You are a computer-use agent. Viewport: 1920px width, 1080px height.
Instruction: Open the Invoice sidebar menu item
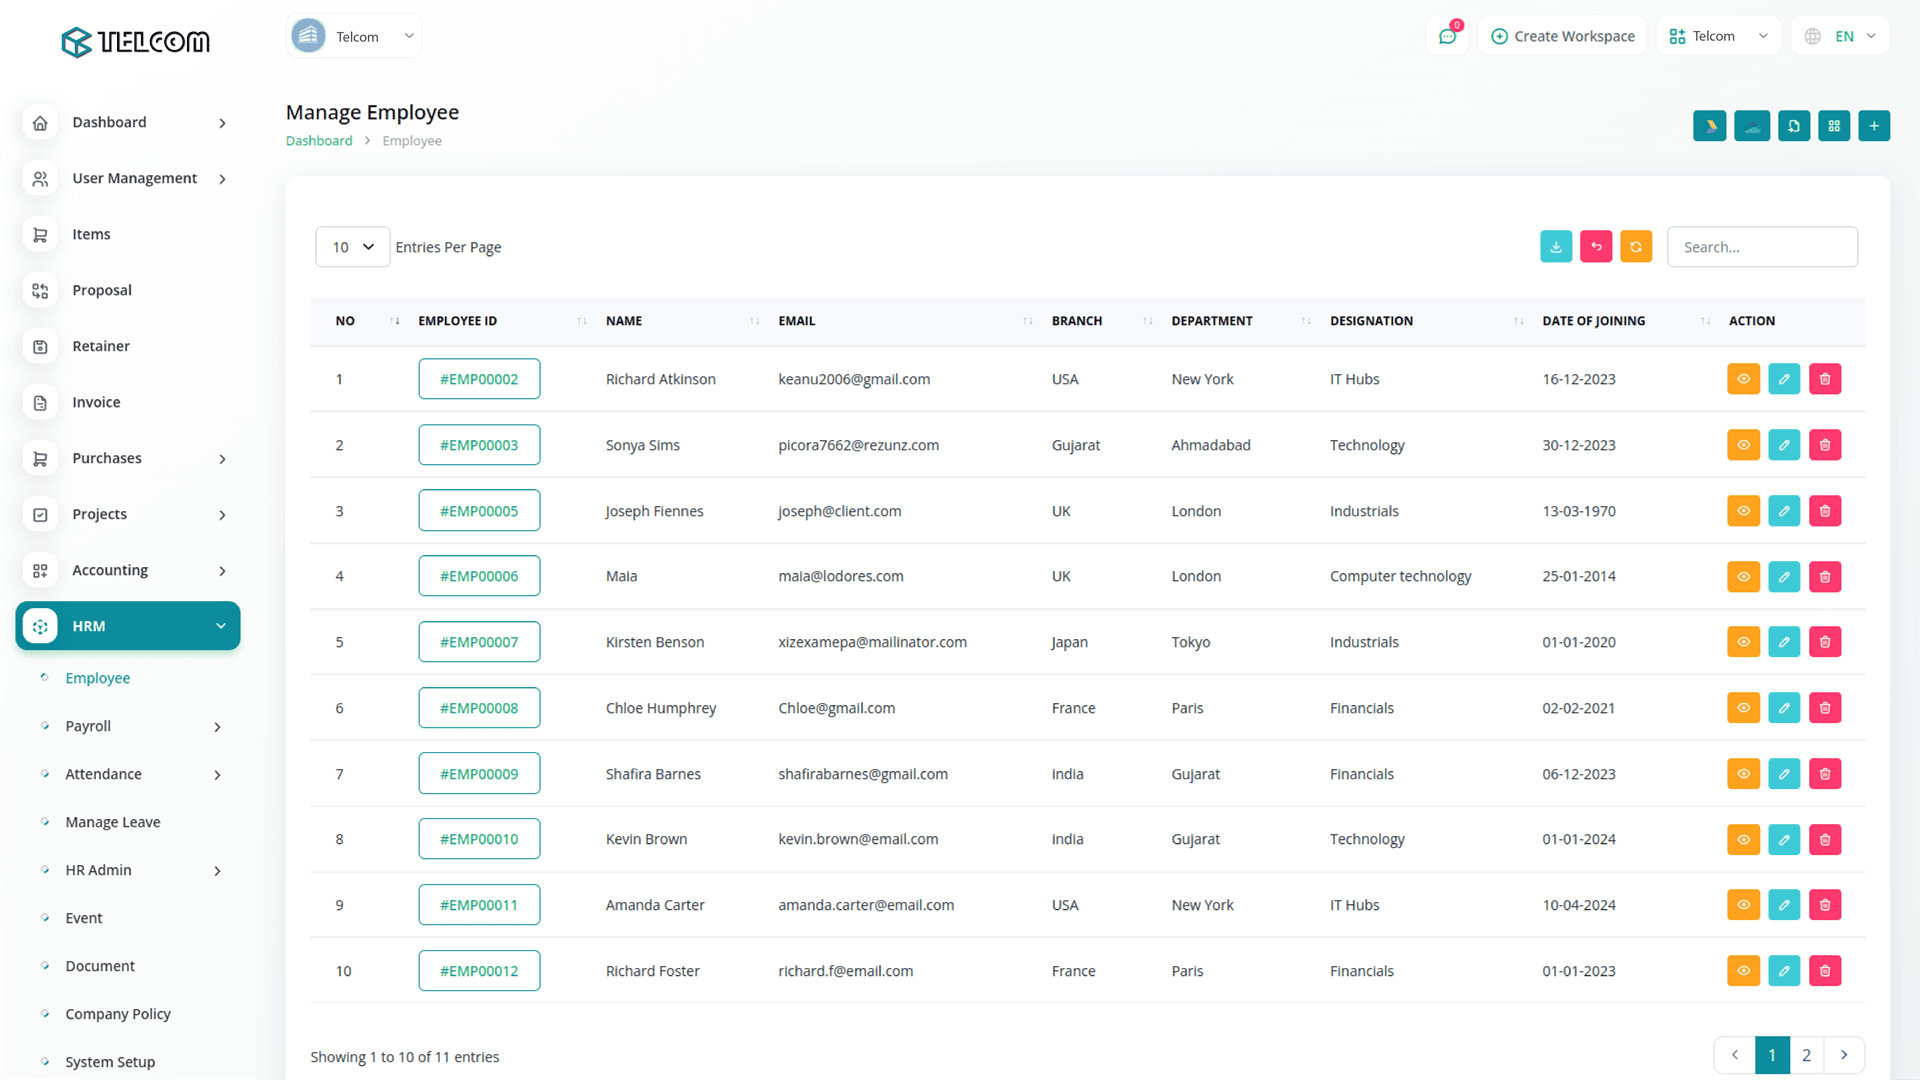tap(96, 402)
